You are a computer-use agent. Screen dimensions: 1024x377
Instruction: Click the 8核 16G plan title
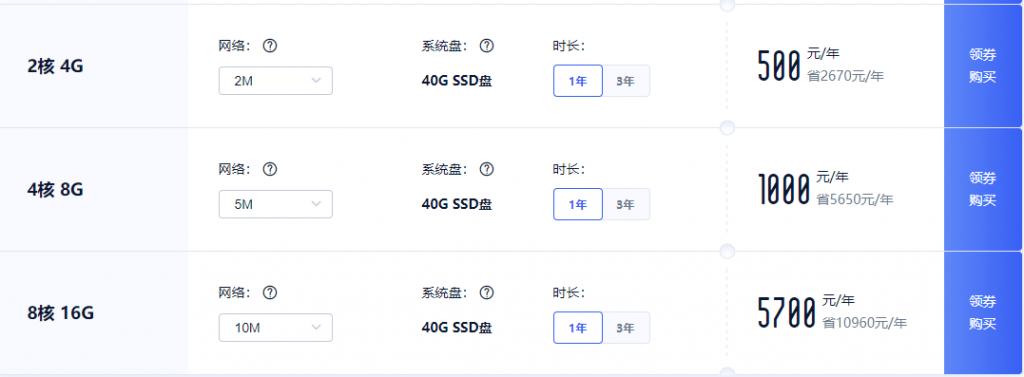coord(61,314)
